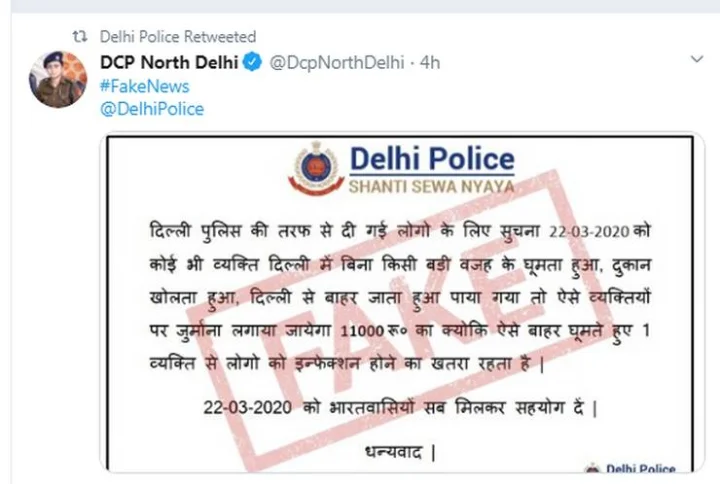720x484 pixels.
Task: Click the red FAKE stamp on image
Action: 399,319
